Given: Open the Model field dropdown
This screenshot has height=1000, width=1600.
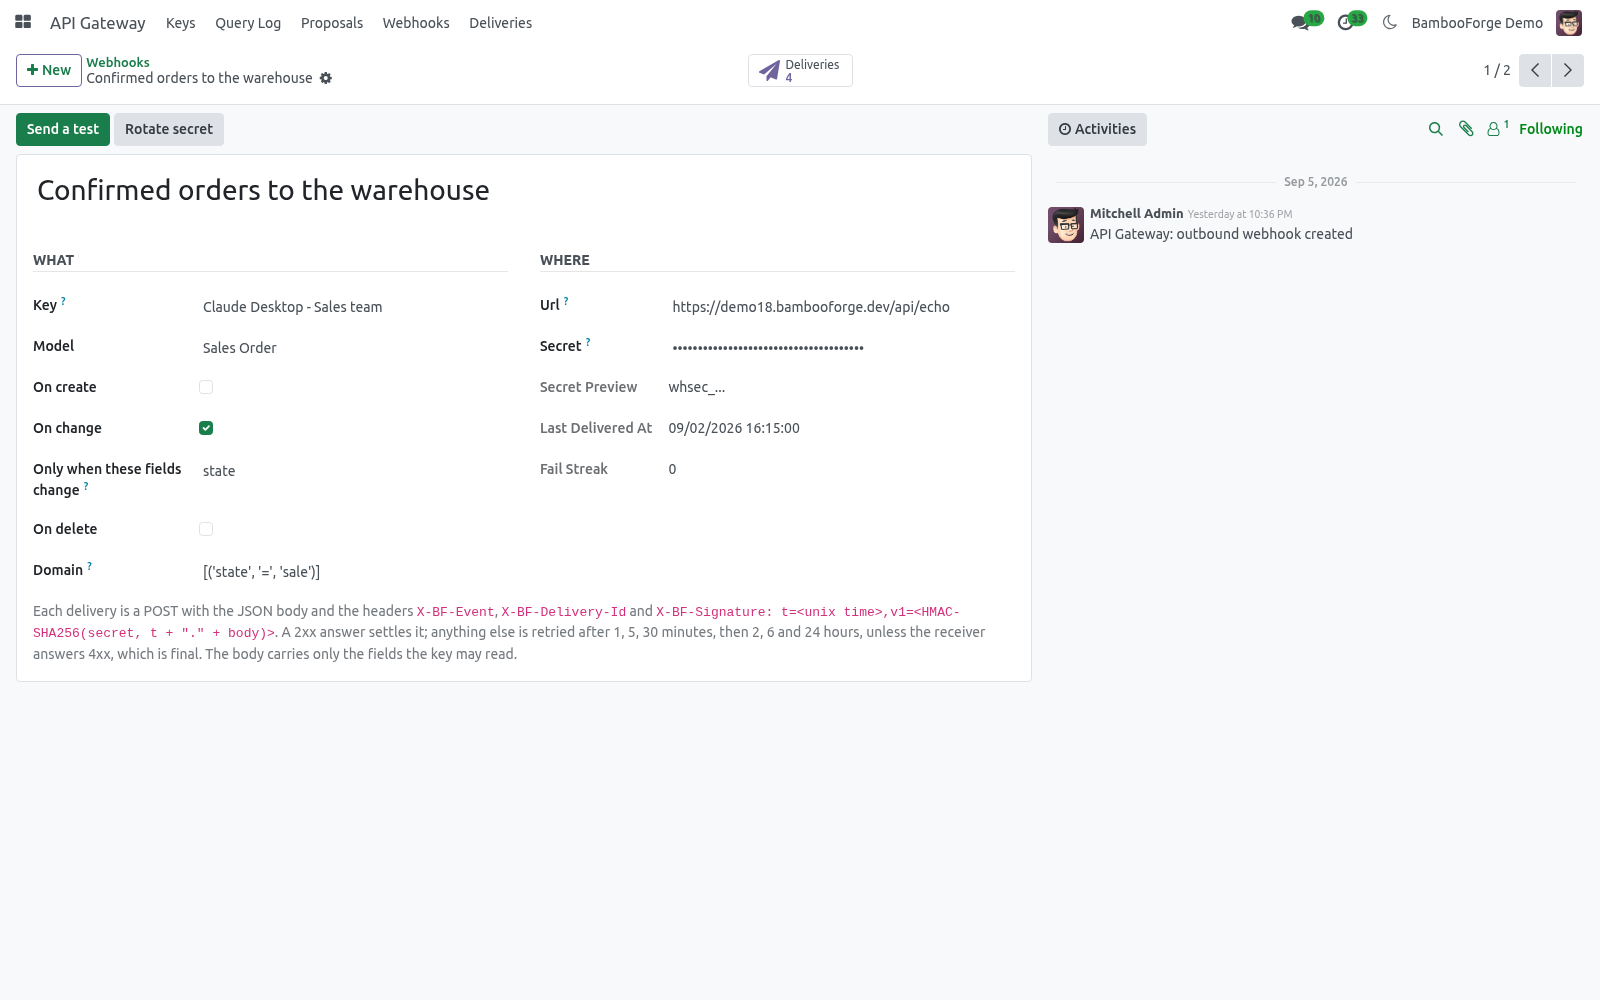Looking at the screenshot, I should click(354, 348).
